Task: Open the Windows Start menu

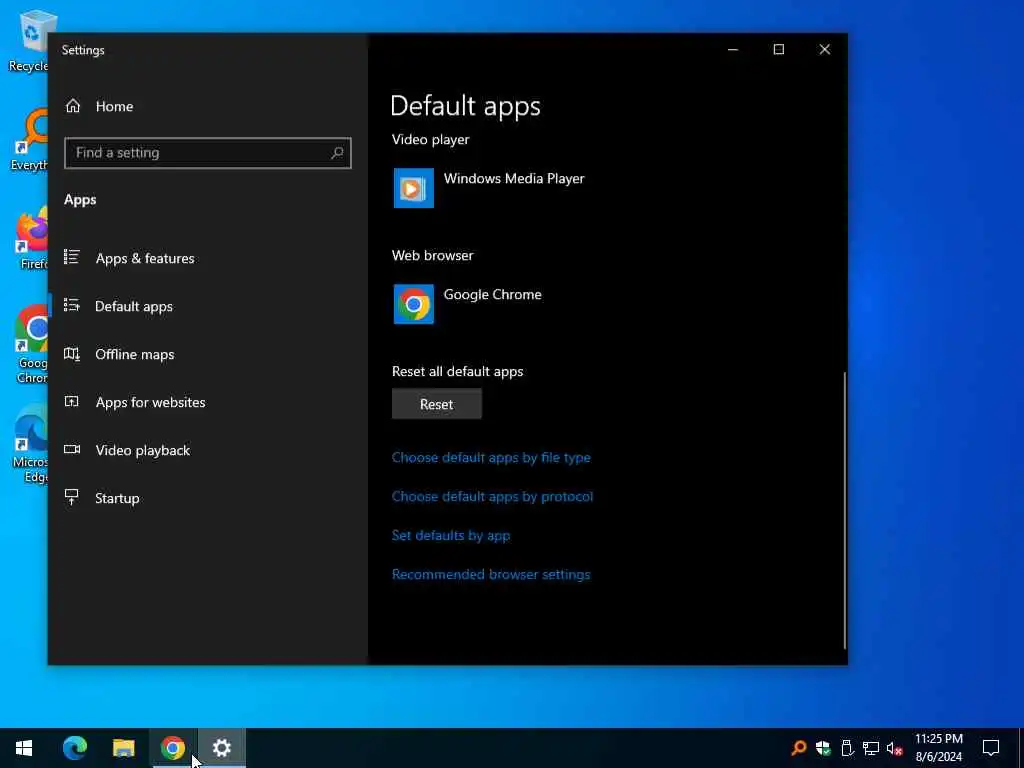Action: point(24,748)
